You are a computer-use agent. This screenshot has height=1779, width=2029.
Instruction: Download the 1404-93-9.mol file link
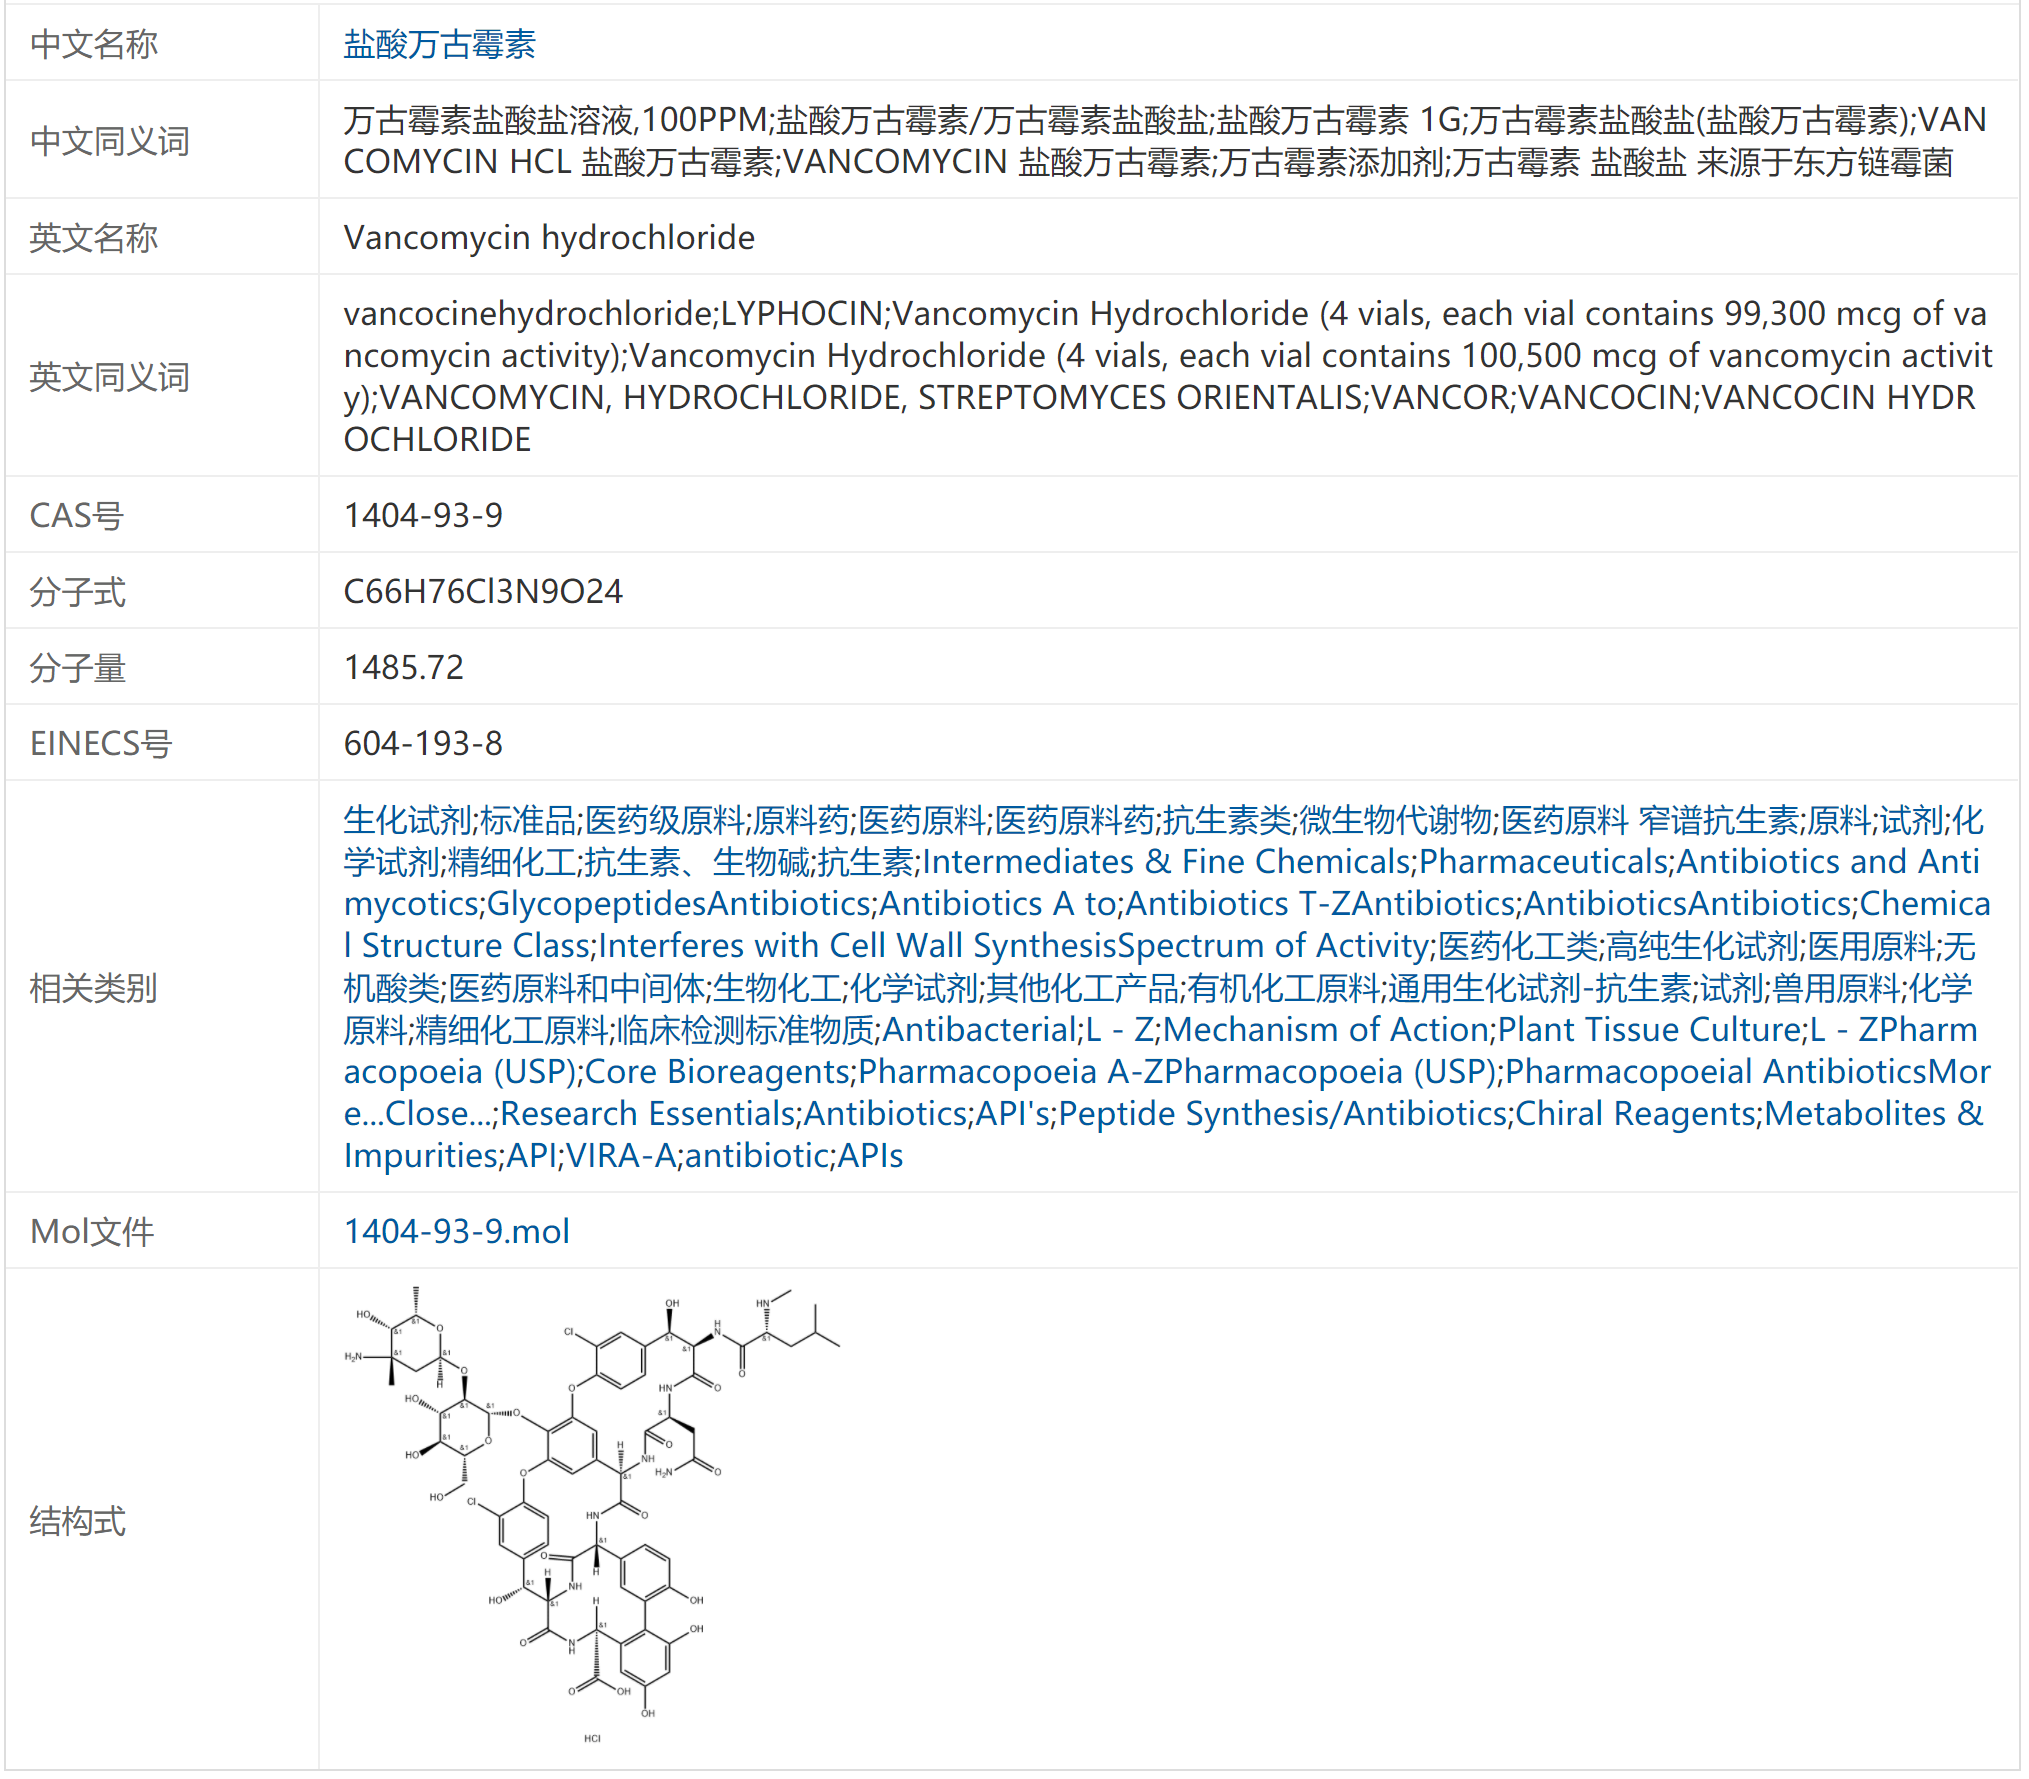click(456, 1231)
